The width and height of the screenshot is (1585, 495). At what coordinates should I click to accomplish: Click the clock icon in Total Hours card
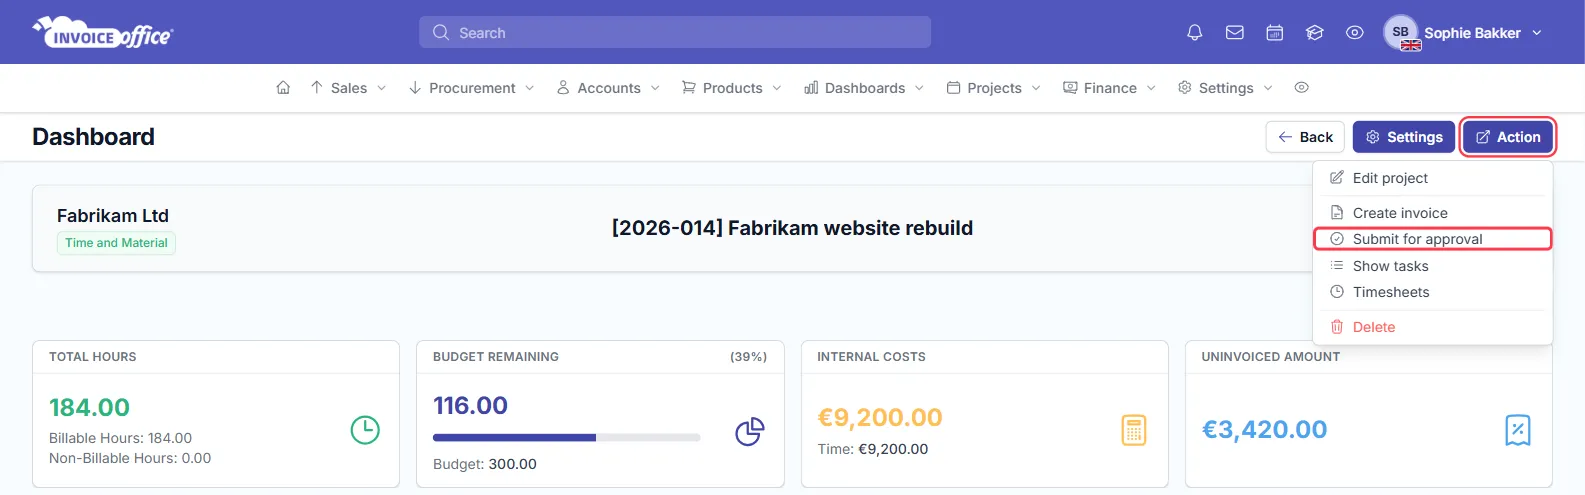(365, 430)
